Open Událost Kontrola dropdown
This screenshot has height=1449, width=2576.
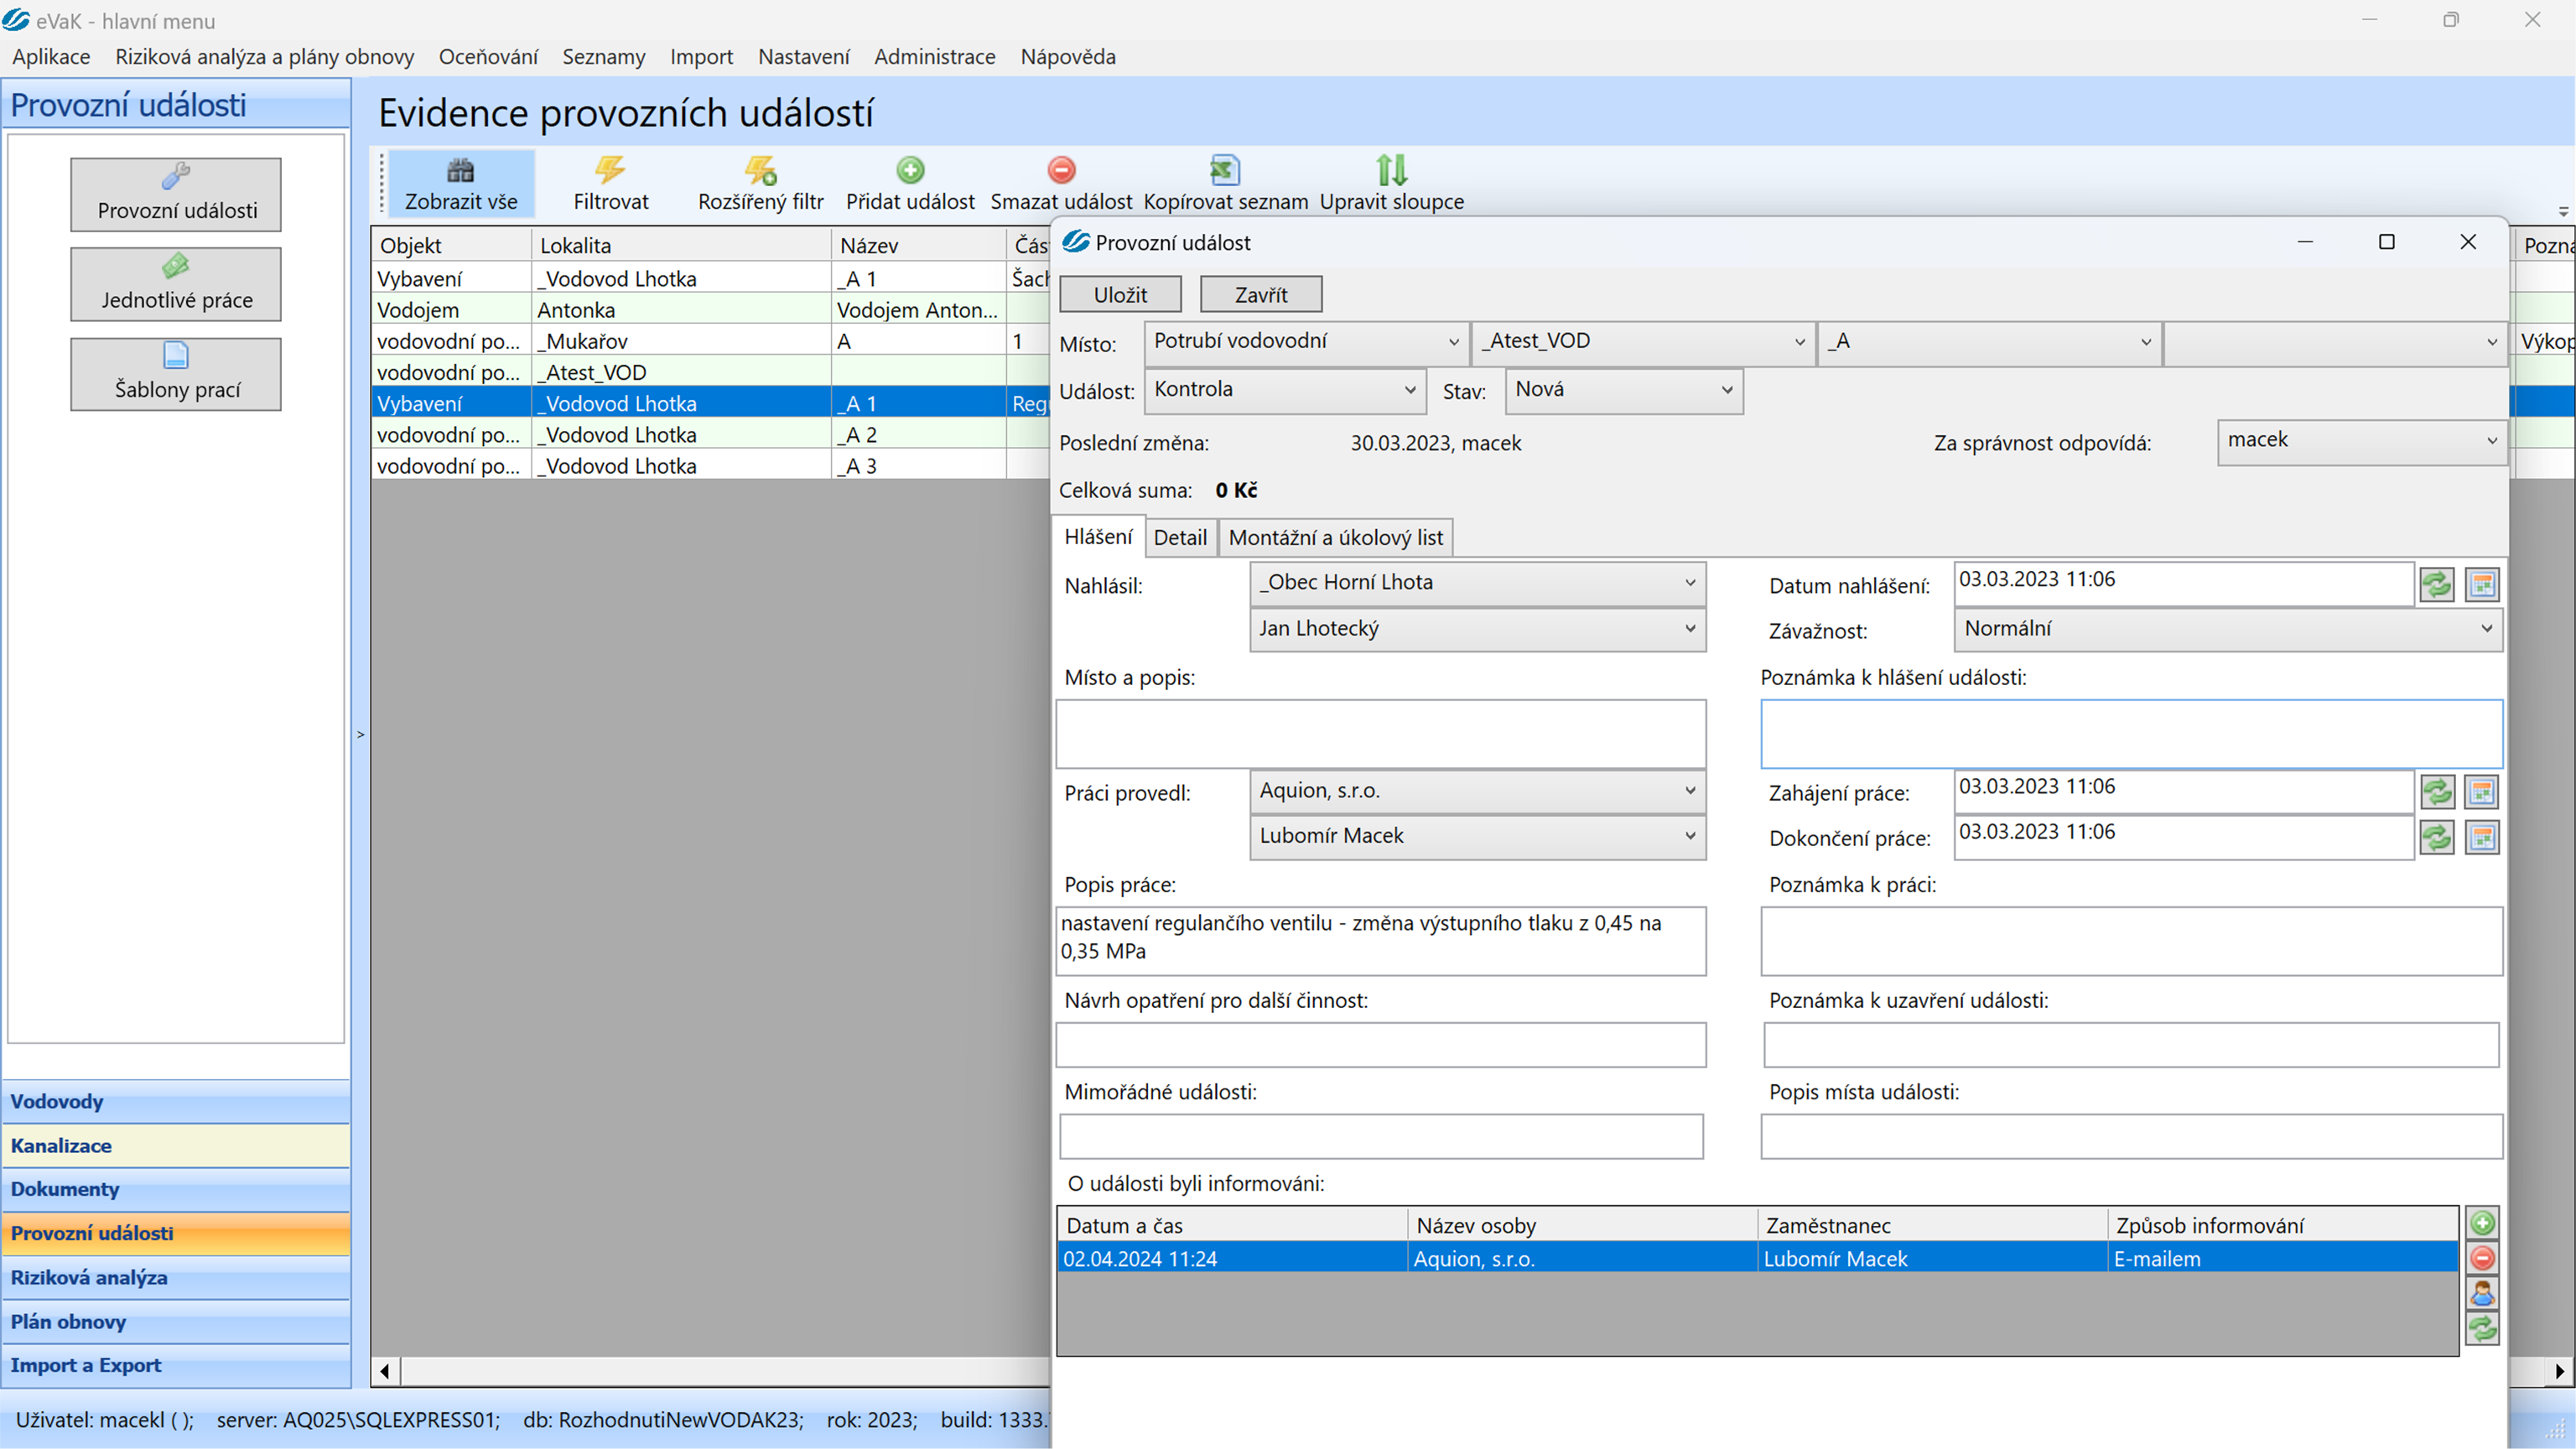point(1284,390)
